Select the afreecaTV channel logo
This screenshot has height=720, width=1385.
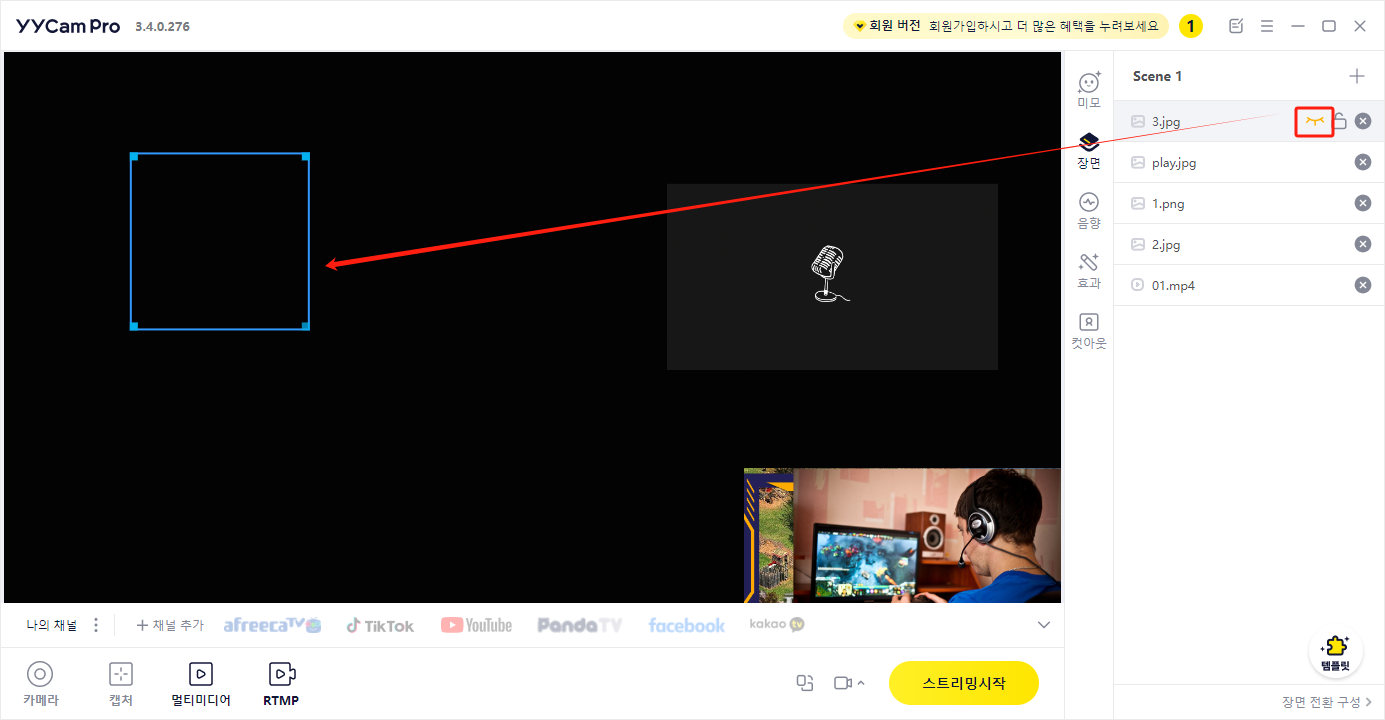(x=272, y=625)
